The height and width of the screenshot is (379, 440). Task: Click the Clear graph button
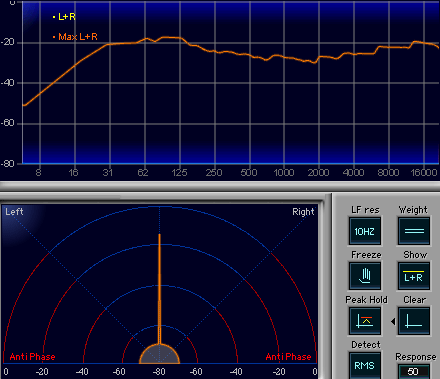(414, 321)
